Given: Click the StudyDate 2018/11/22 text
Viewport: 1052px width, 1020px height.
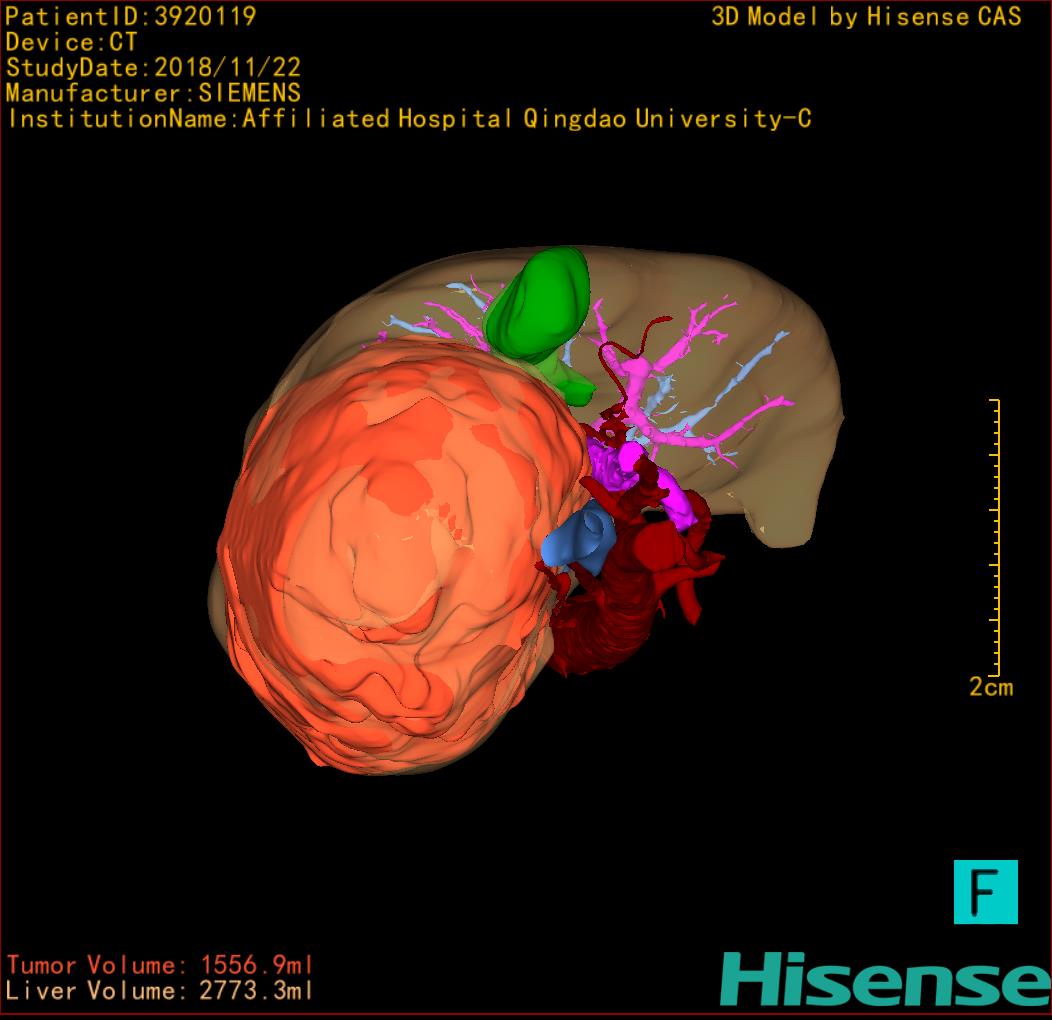Looking at the screenshot, I should click(154, 68).
